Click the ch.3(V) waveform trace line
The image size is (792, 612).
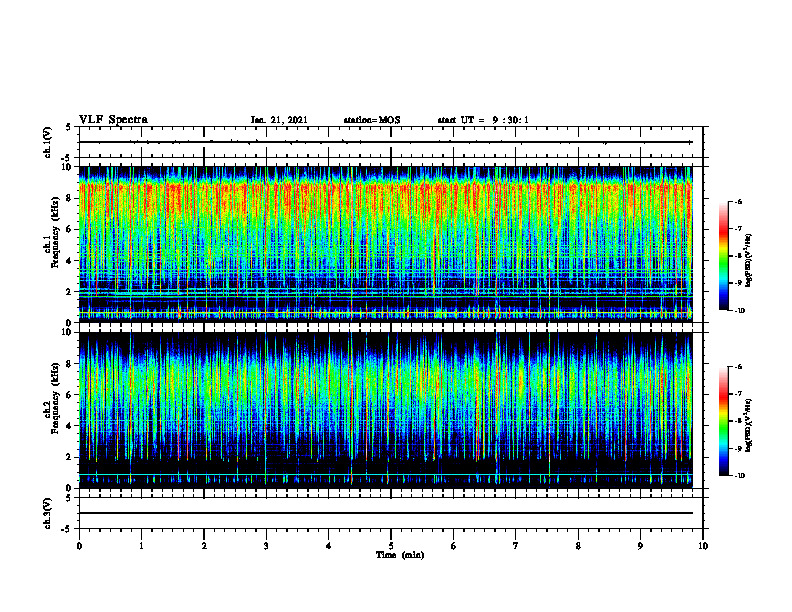(x=385, y=513)
